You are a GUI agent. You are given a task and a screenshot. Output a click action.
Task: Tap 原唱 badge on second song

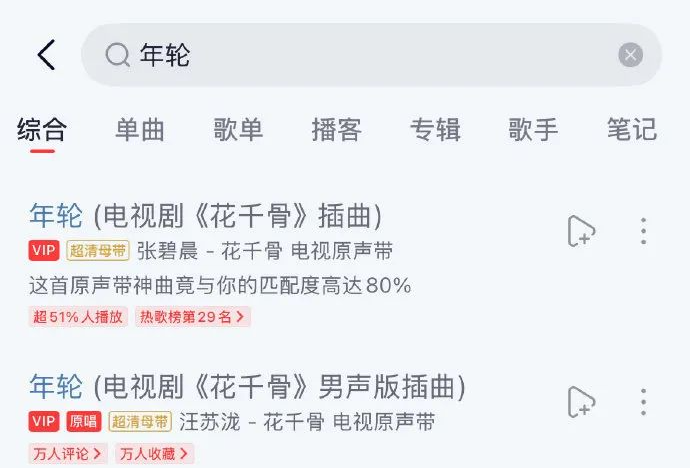[84, 421]
